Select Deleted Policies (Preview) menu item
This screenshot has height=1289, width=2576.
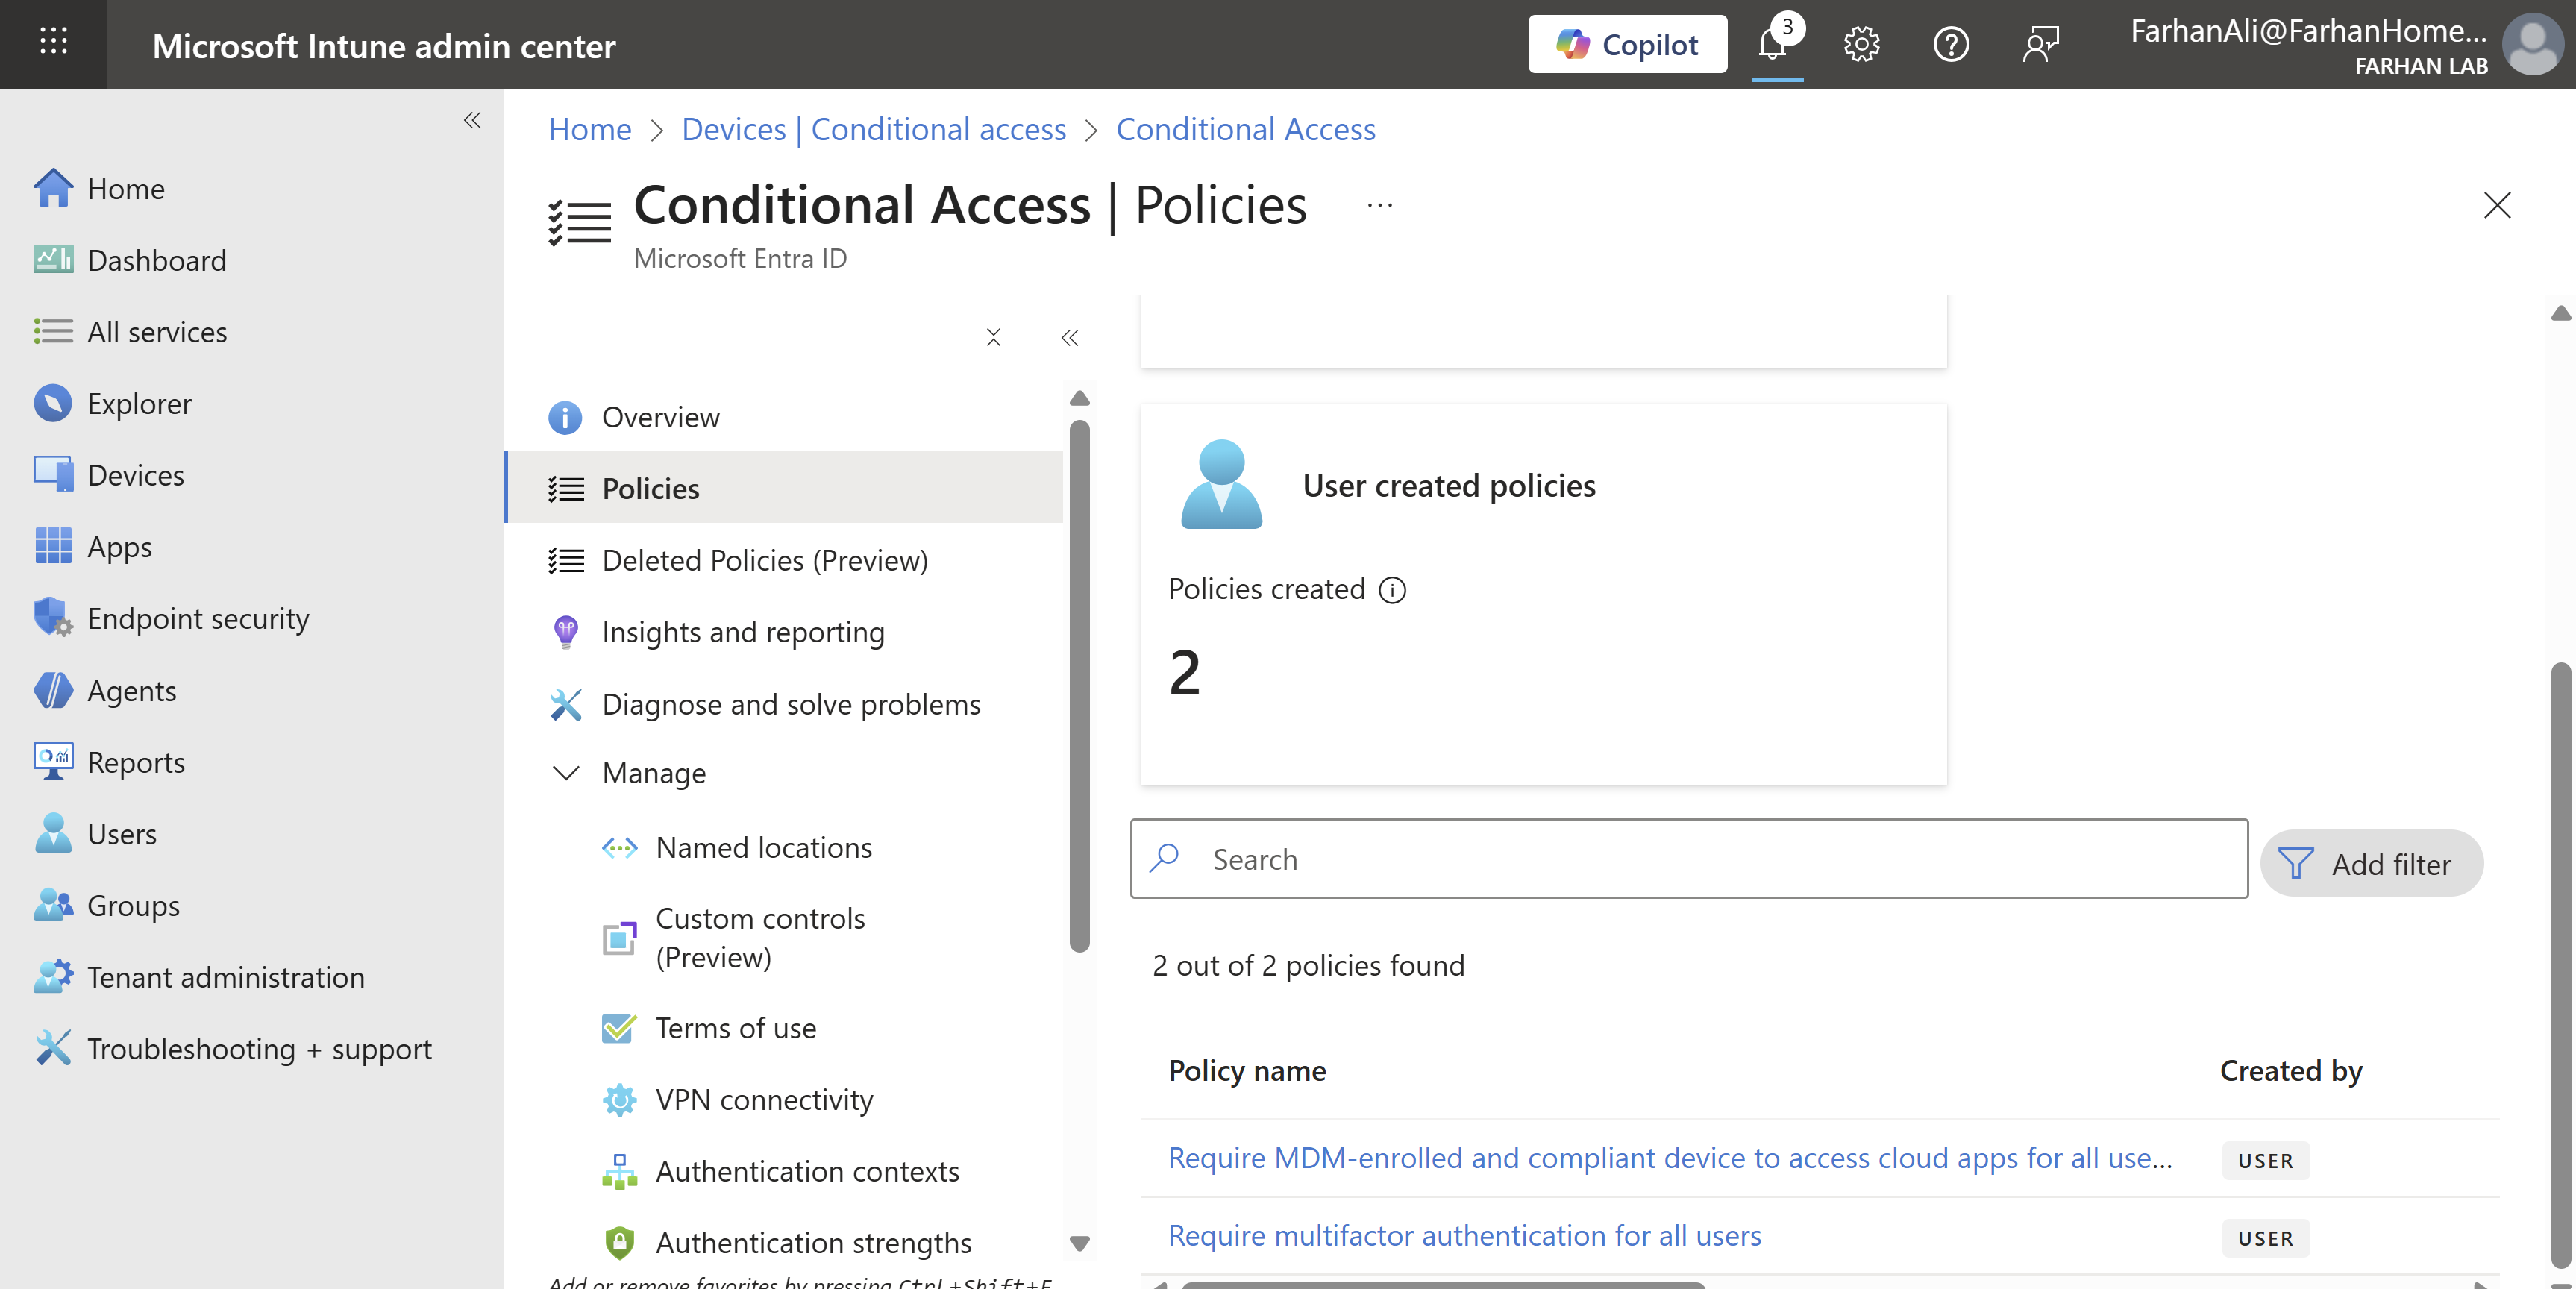(764, 561)
